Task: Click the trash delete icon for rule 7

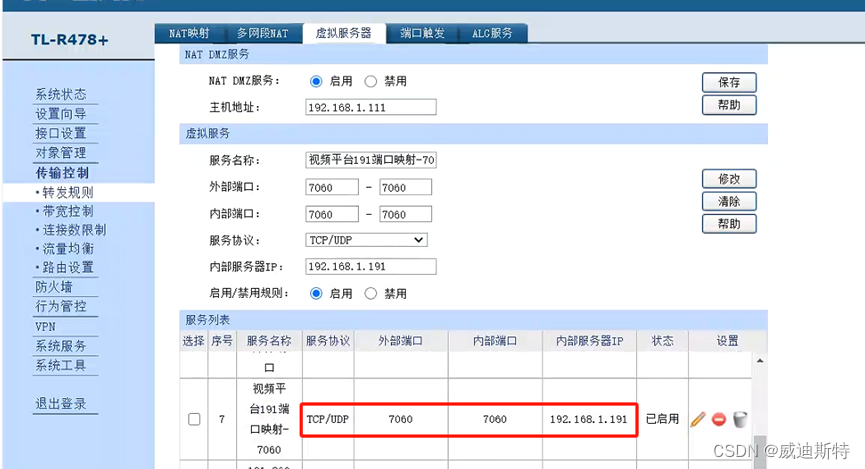Action: point(740,419)
